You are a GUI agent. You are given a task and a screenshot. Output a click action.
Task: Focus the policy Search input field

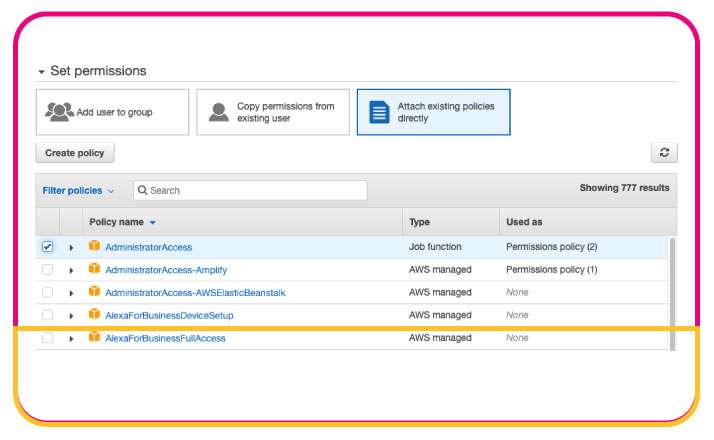click(x=255, y=190)
